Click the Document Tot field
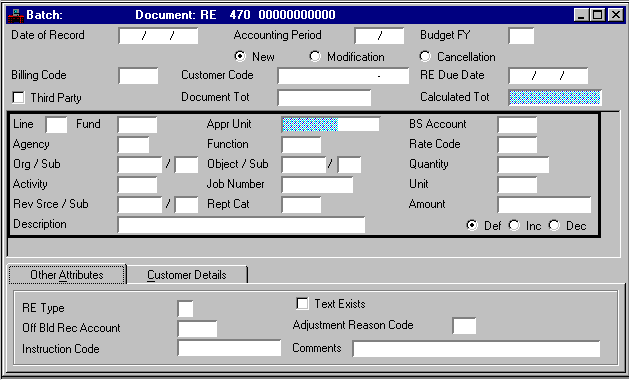 click(324, 98)
